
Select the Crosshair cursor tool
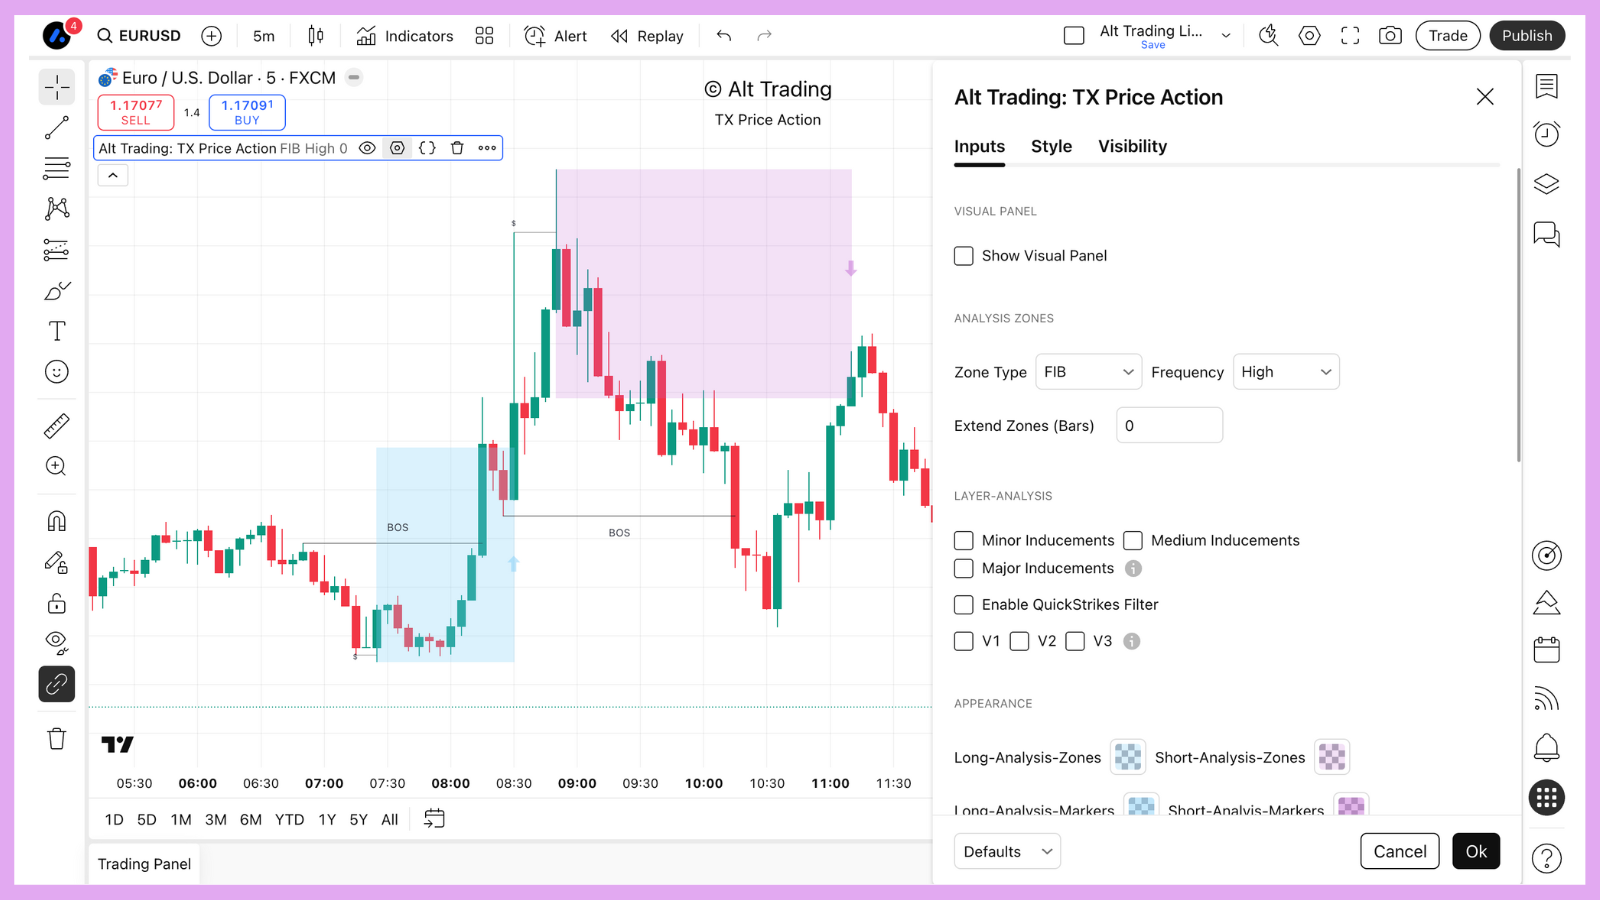click(x=57, y=87)
